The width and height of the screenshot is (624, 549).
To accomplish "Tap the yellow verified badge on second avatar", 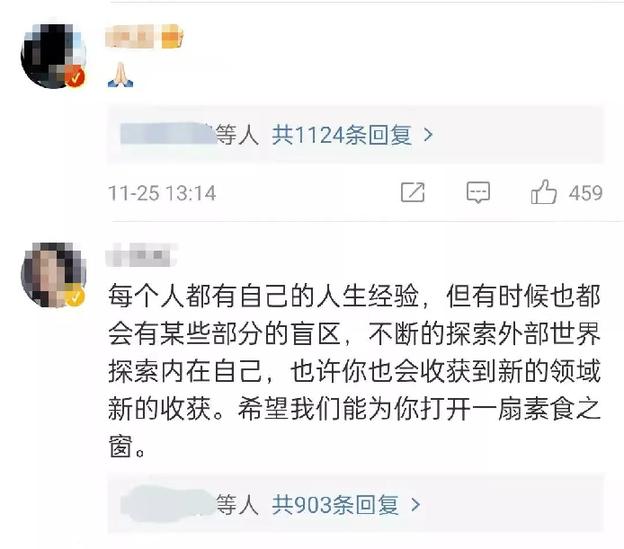I will 75,296.
